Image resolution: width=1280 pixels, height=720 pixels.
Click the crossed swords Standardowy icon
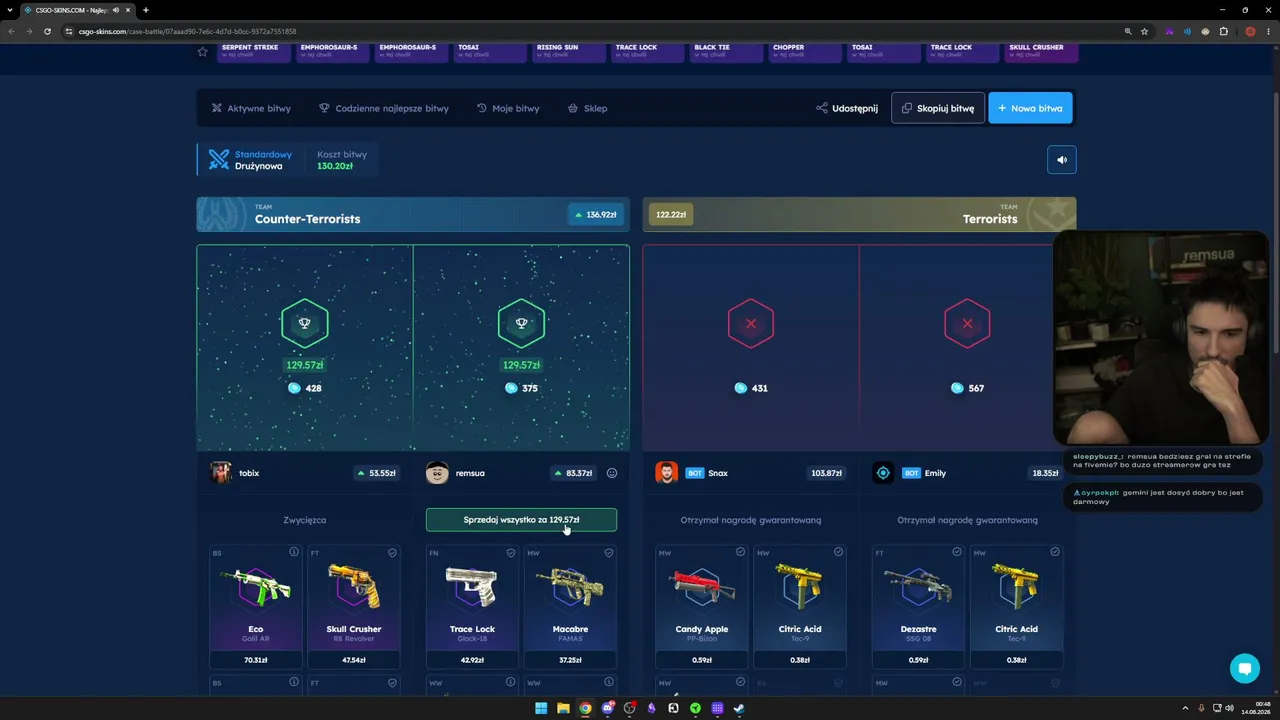pyautogui.click(x=218, y=160)
